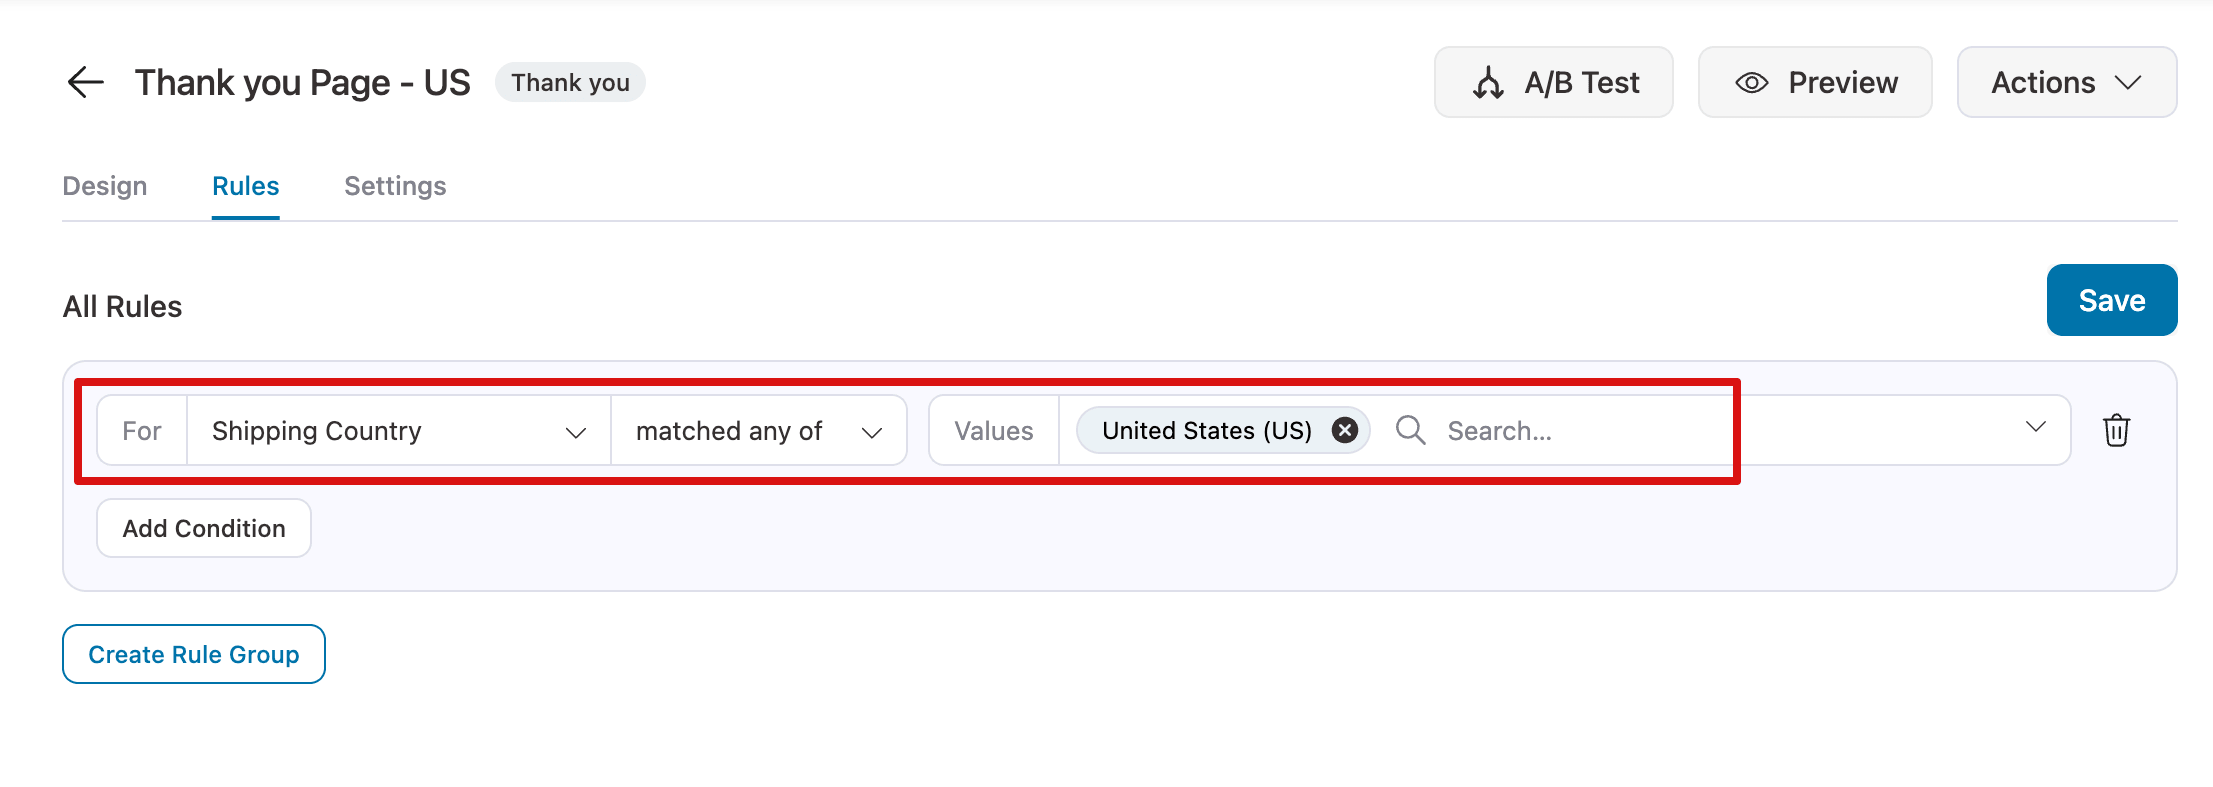The image size is (2213, 787).
Task: Save the current rules
Action: (2111, 299)
